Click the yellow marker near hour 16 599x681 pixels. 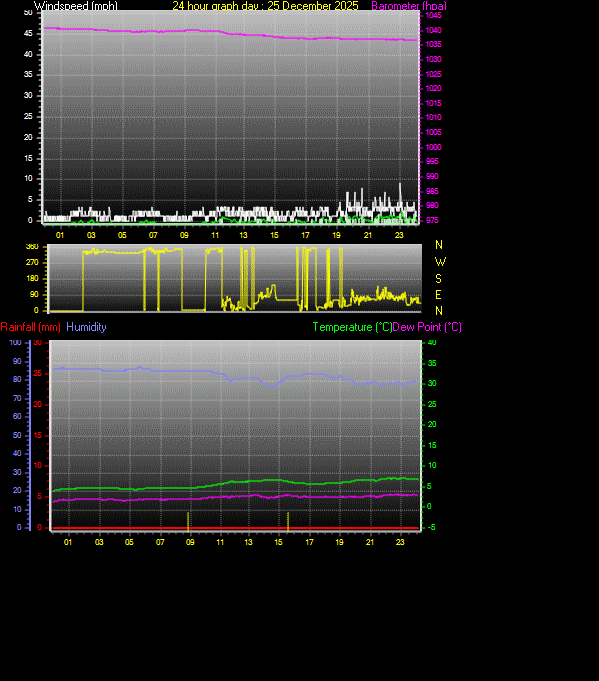point(288,521)
